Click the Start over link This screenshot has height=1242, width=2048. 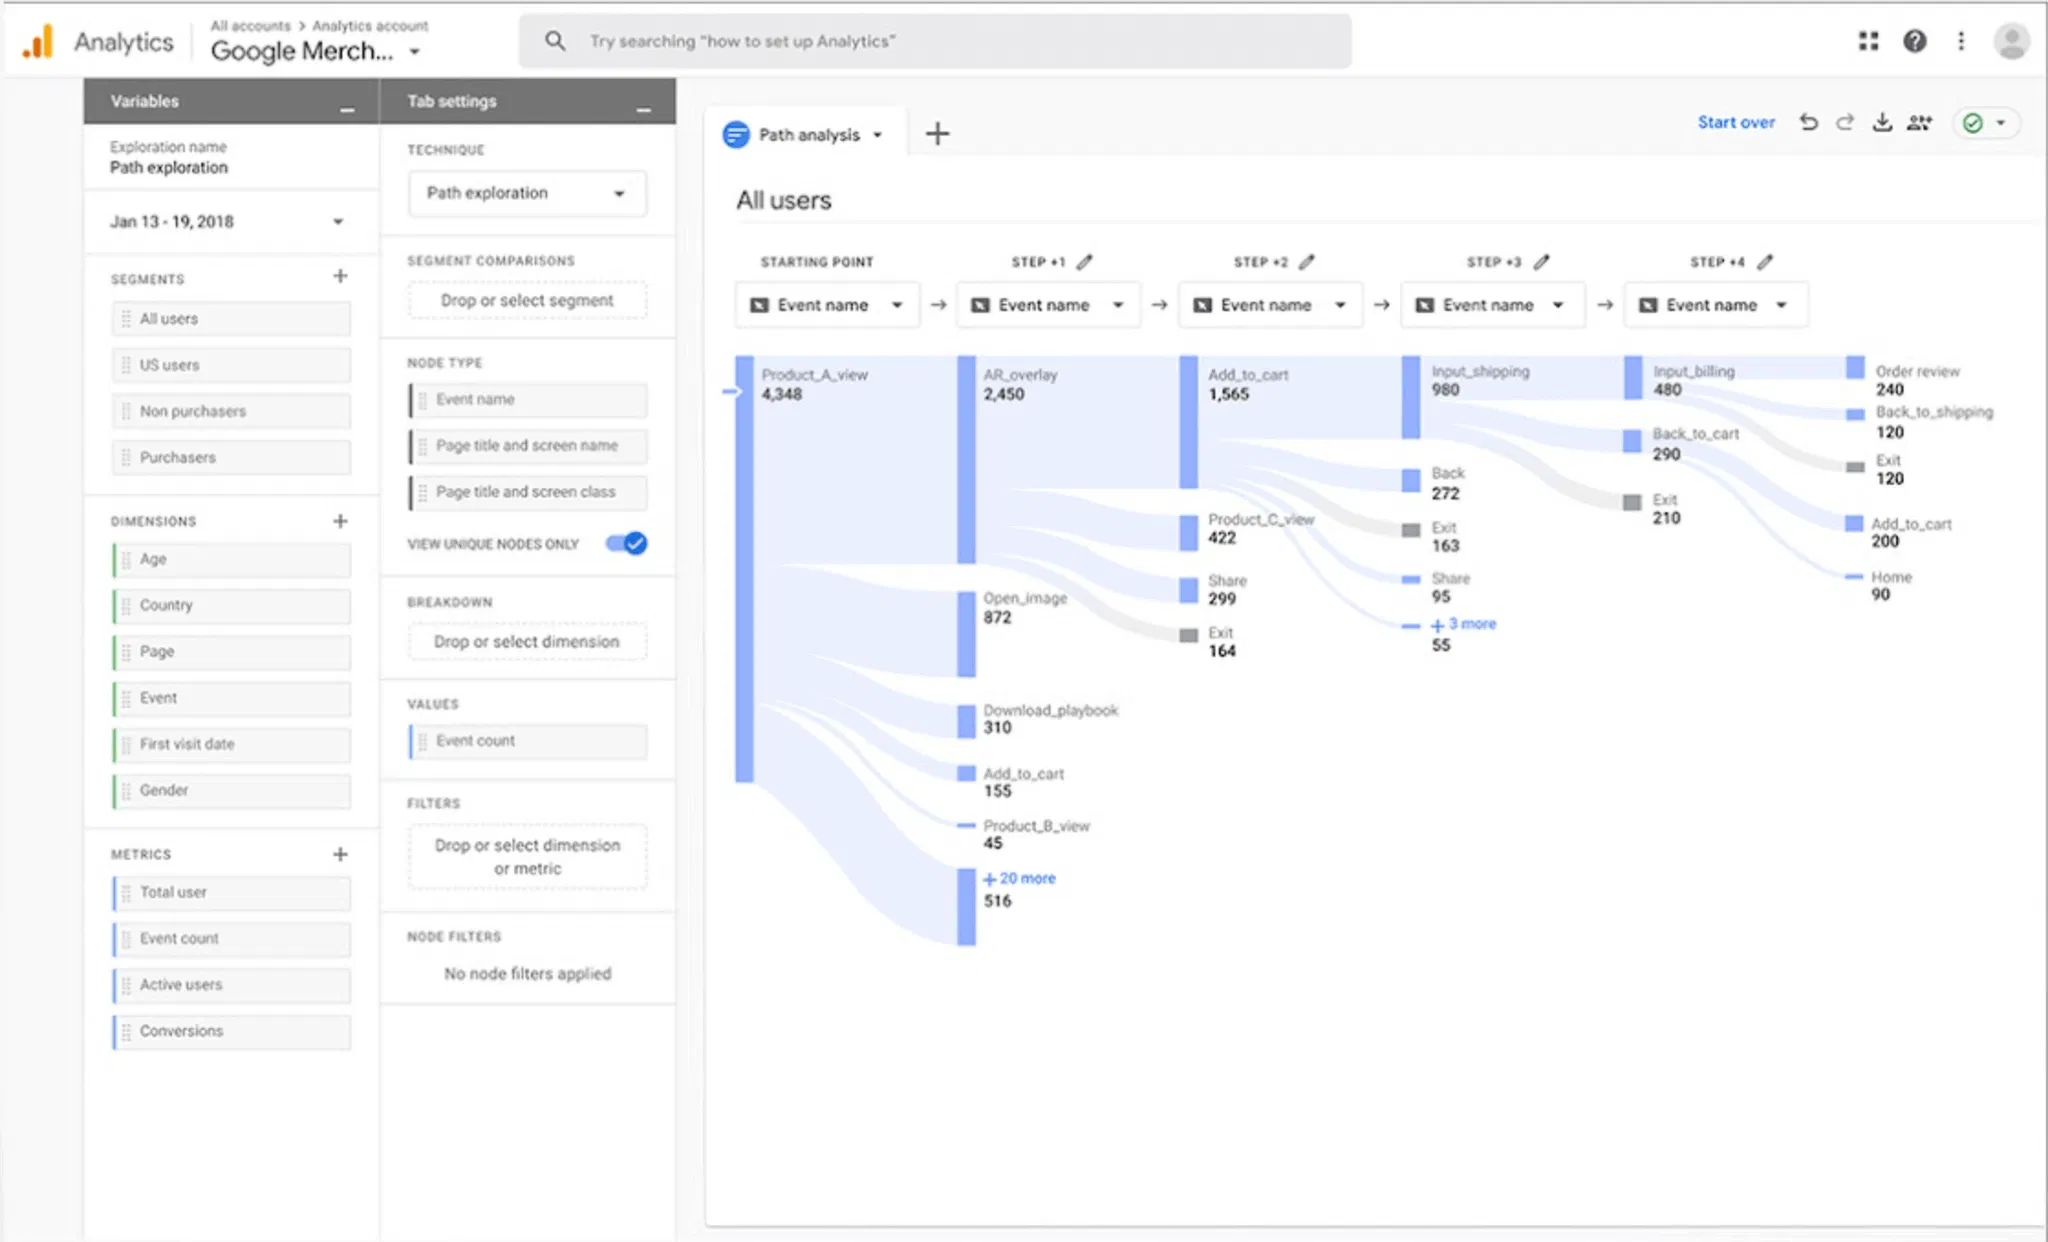(1735, 122)
